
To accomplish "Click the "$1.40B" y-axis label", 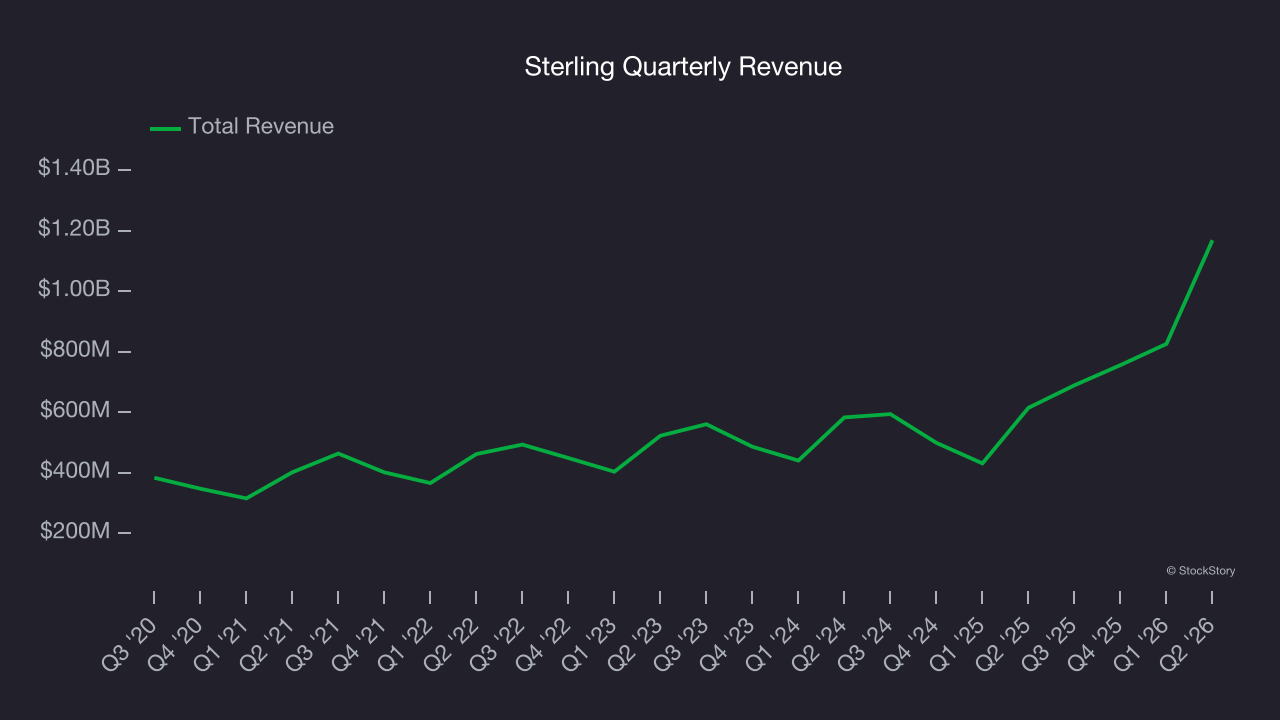I will (x=74, y=168).
